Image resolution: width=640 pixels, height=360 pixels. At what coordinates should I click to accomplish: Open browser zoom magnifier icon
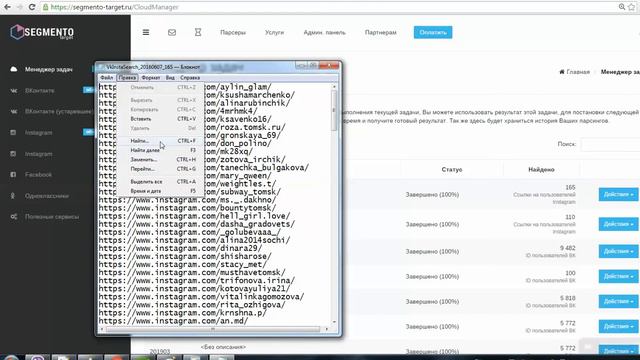click(x=622, y=7)
